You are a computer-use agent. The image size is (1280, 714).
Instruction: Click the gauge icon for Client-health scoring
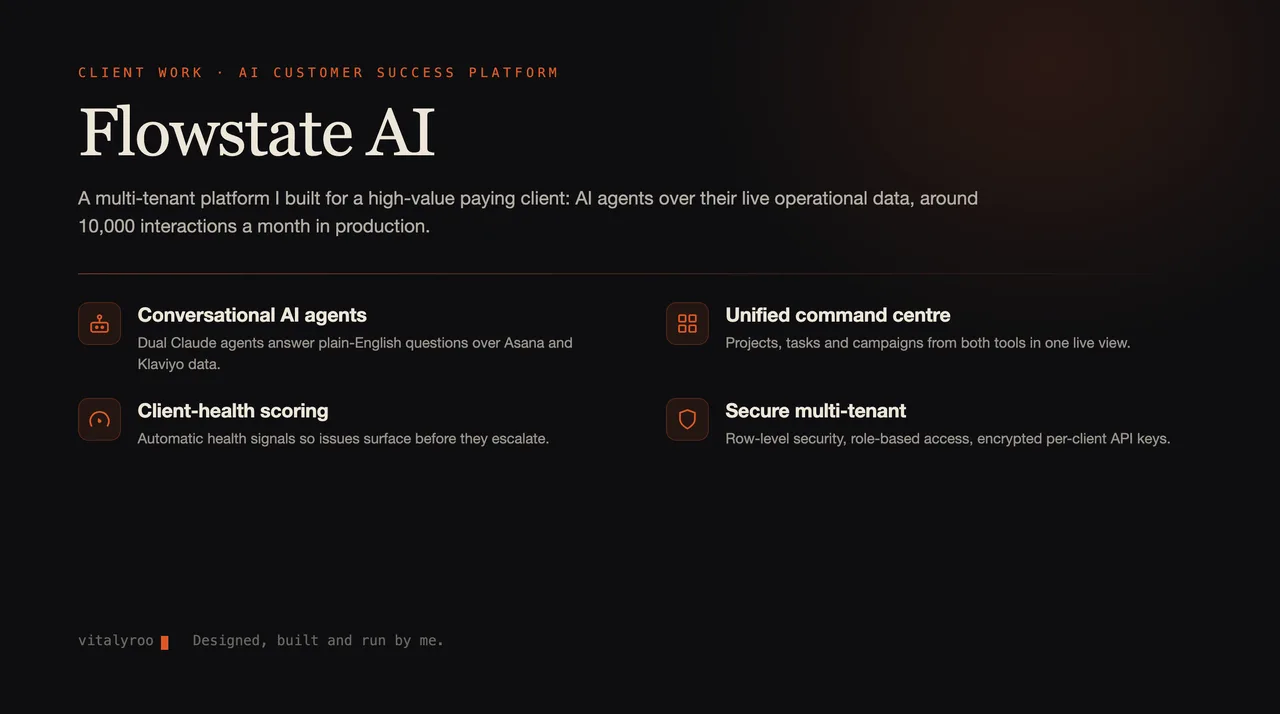pos(99,420)
